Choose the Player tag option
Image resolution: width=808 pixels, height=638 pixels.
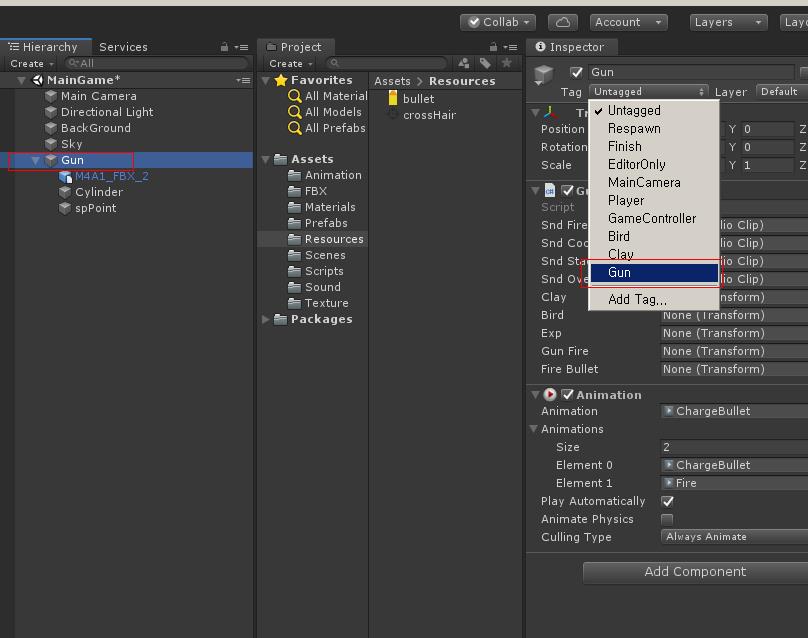653,200
